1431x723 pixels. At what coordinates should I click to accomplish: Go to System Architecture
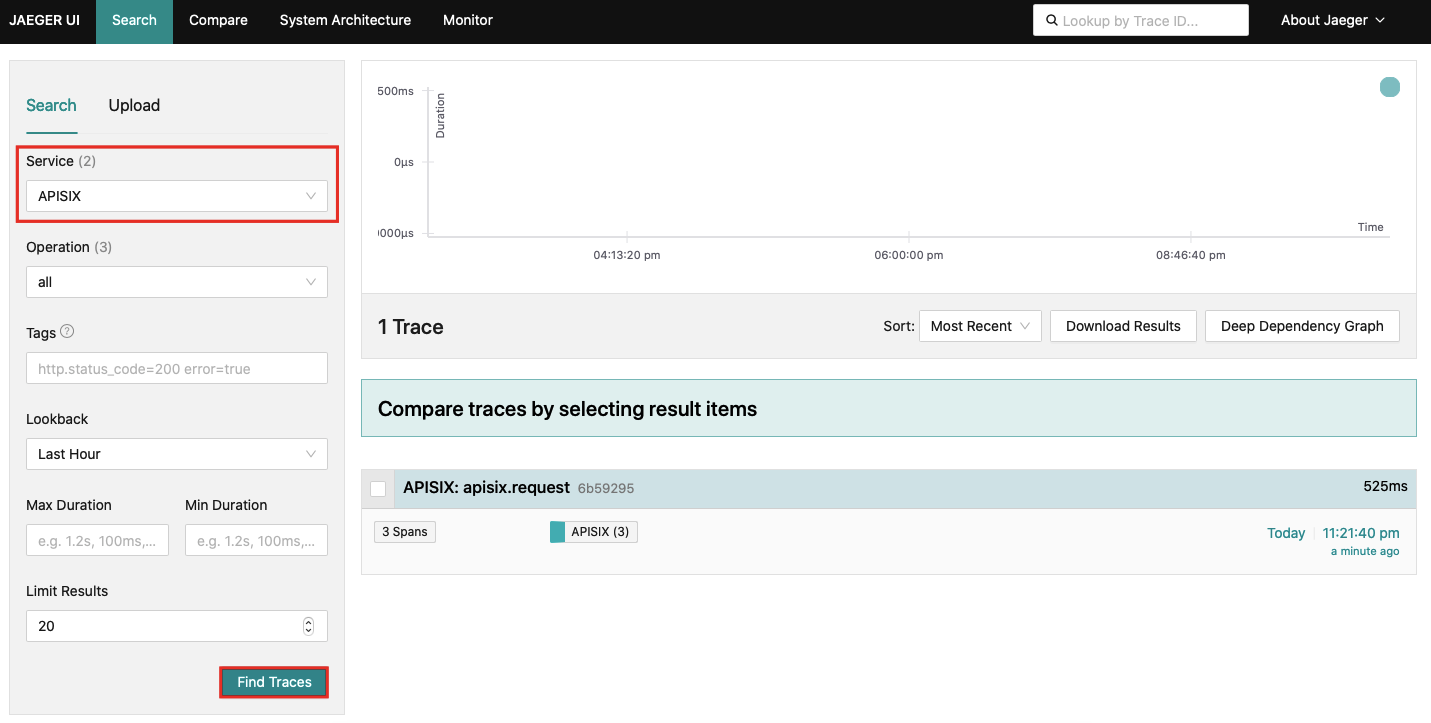pyautogui.click(x=345, y=21)
